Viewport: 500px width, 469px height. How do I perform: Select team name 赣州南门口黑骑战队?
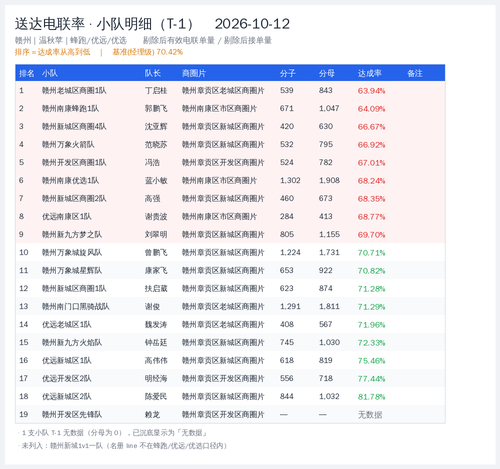(x=76, y=306)
